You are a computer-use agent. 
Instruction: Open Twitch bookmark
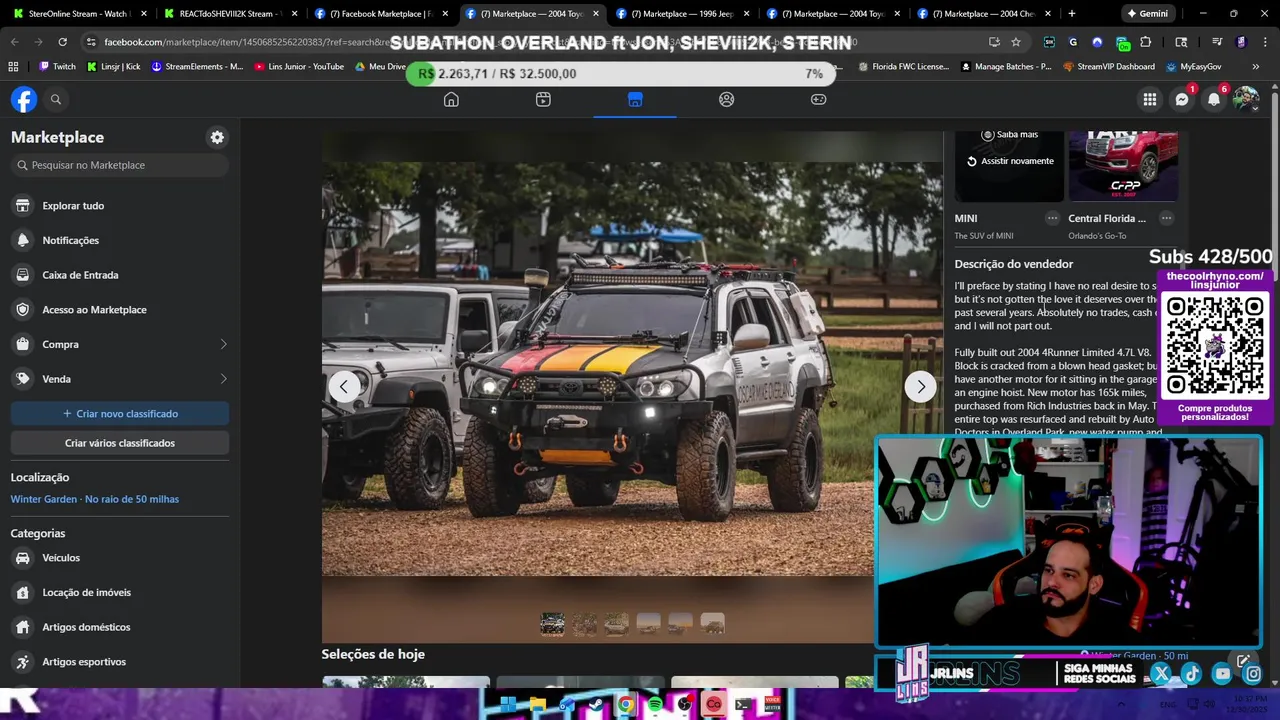57,66
